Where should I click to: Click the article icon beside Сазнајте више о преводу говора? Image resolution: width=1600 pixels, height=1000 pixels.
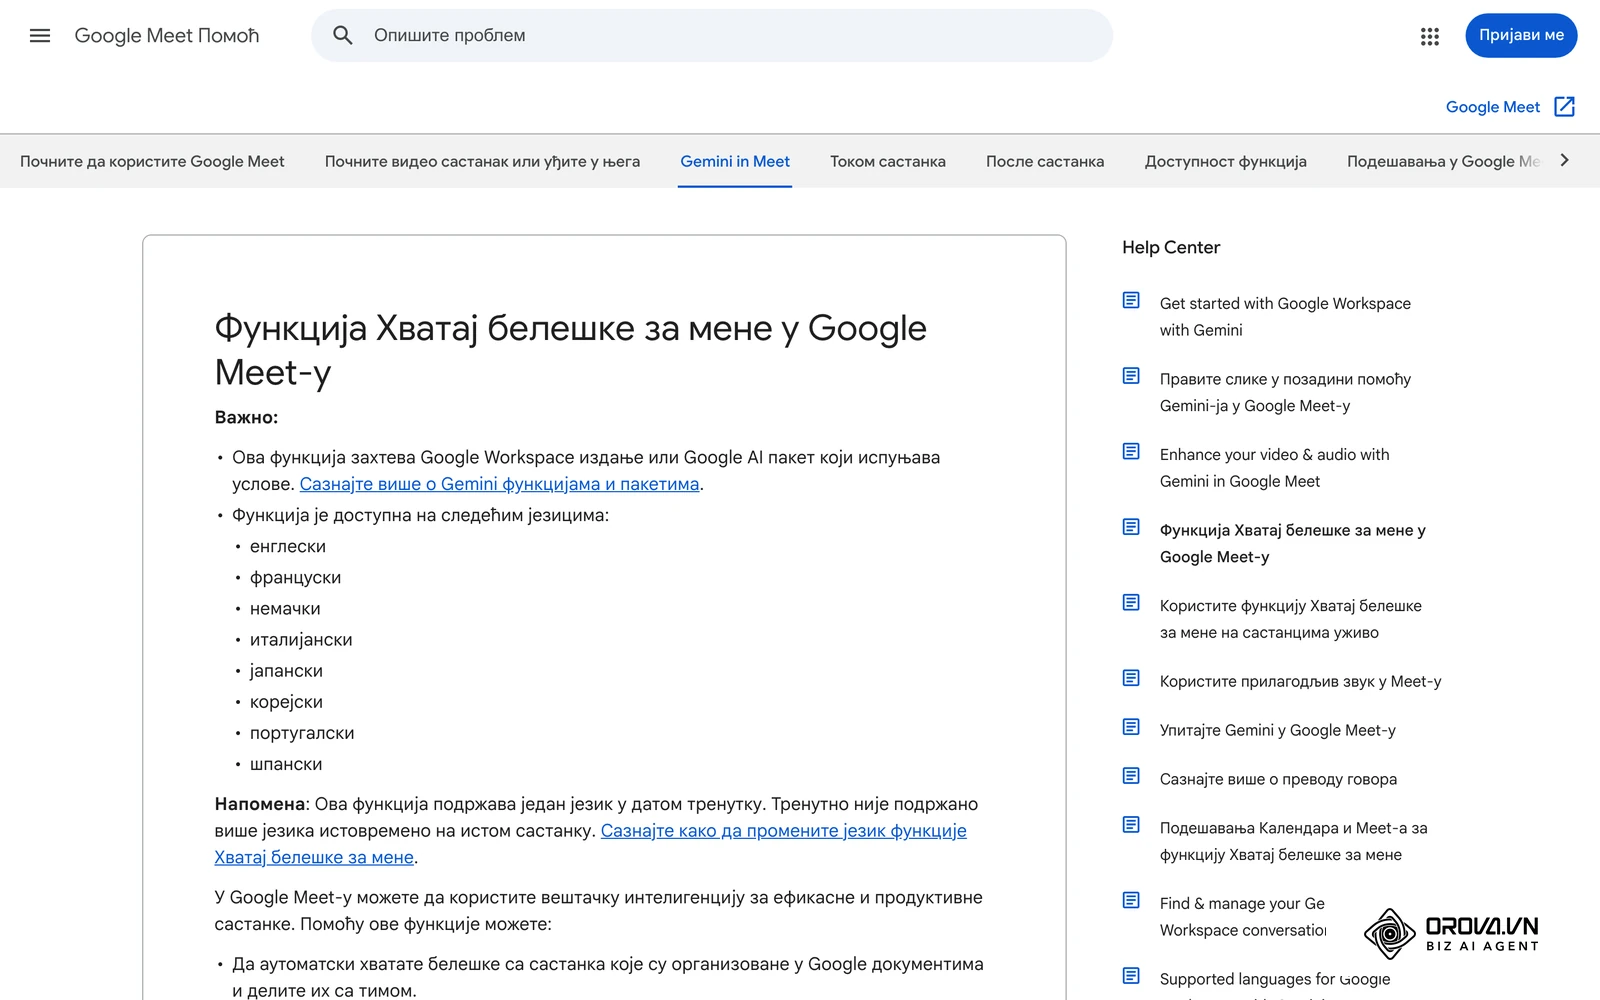[x=1131, y=776]
